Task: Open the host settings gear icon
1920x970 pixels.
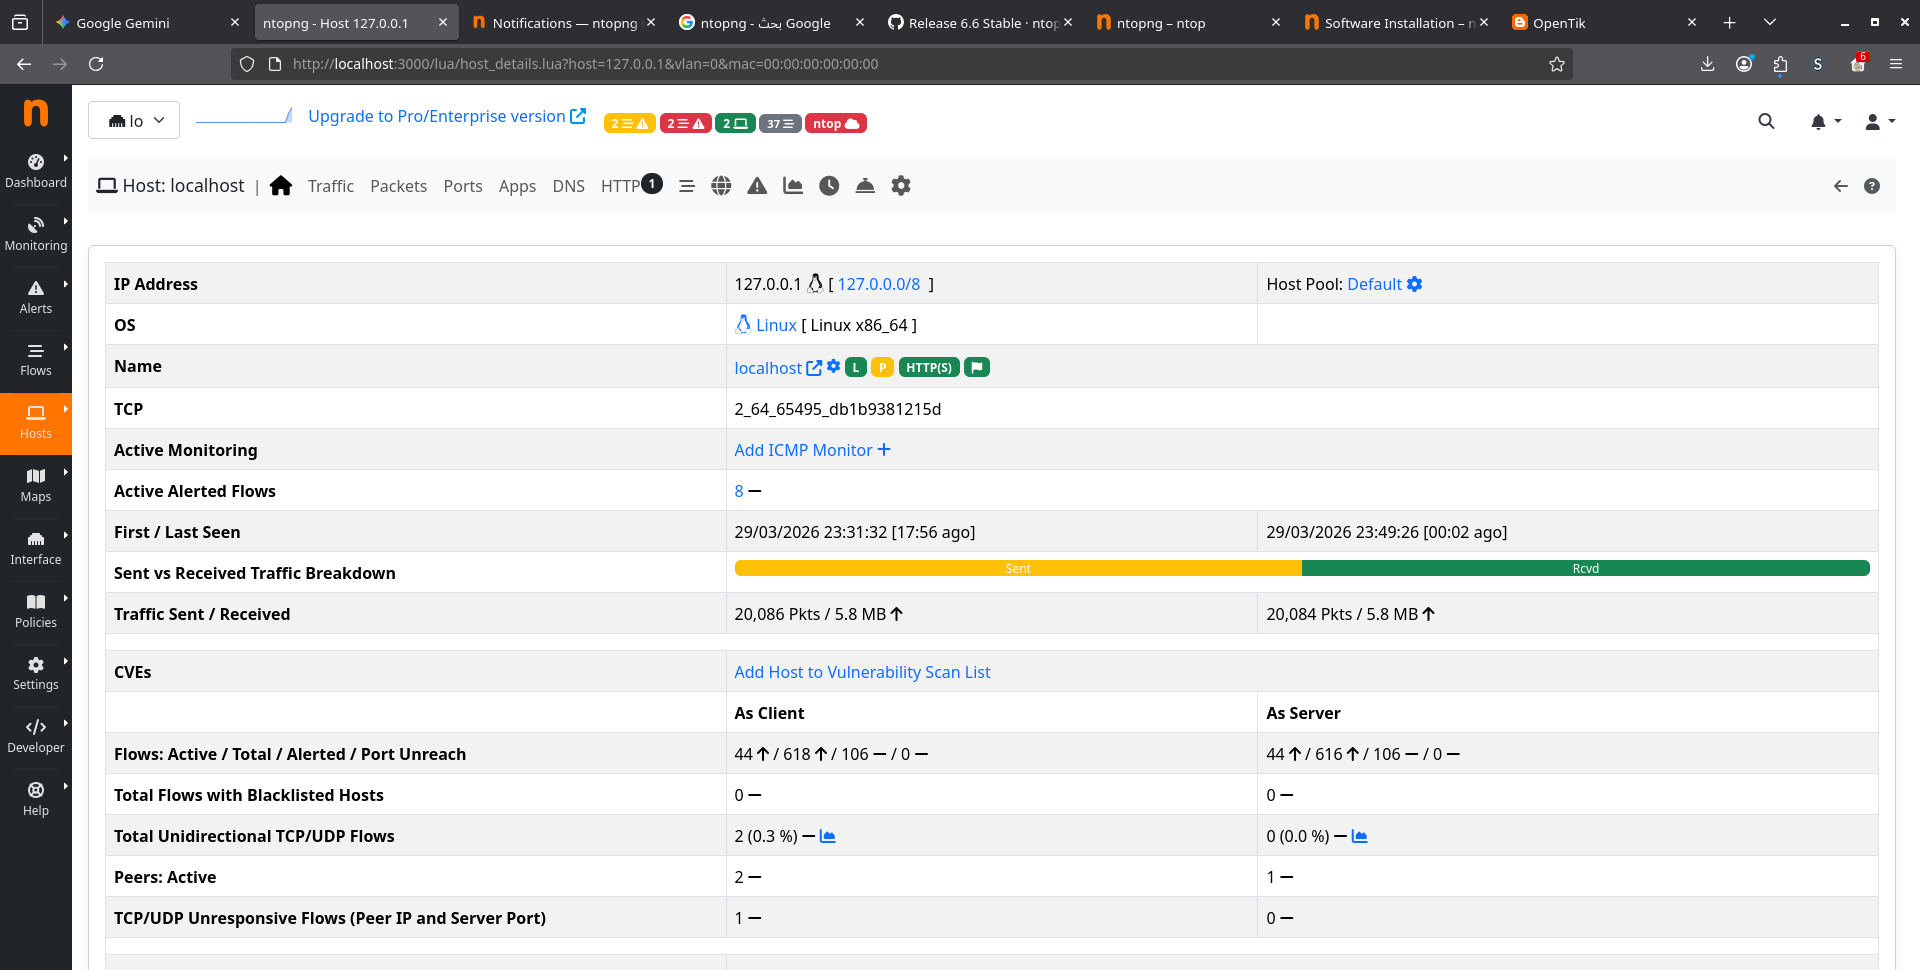Action: coord(901,186)
